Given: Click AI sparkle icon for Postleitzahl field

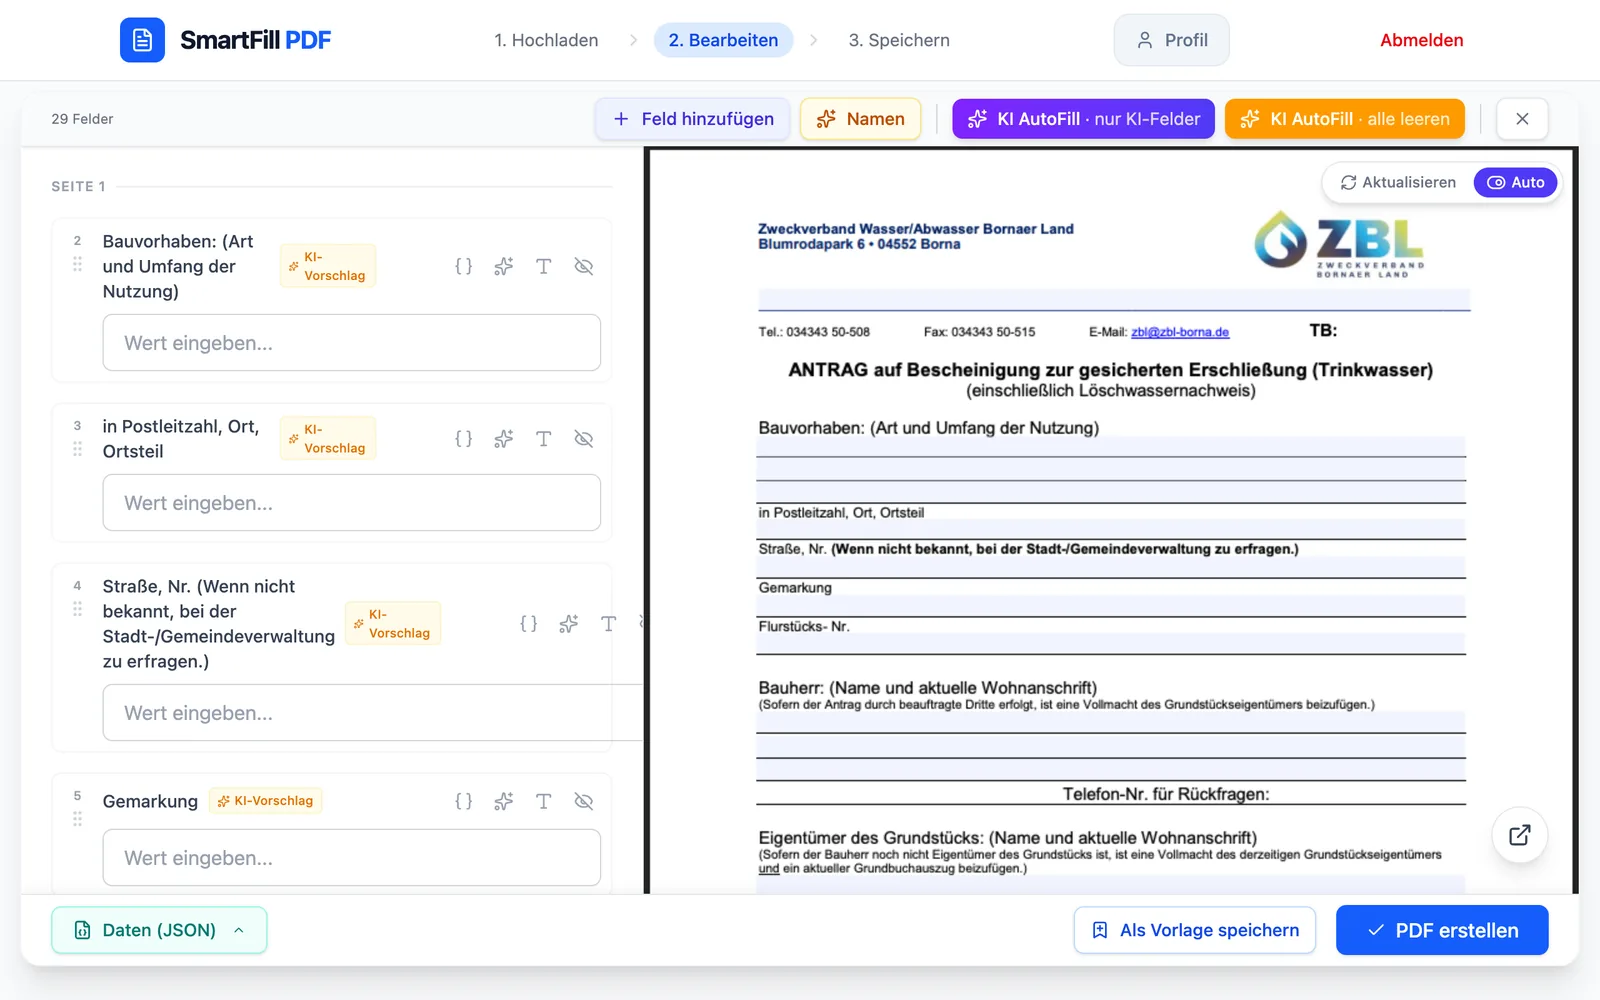Looking at the screenshot, I should tap(503, 439).
